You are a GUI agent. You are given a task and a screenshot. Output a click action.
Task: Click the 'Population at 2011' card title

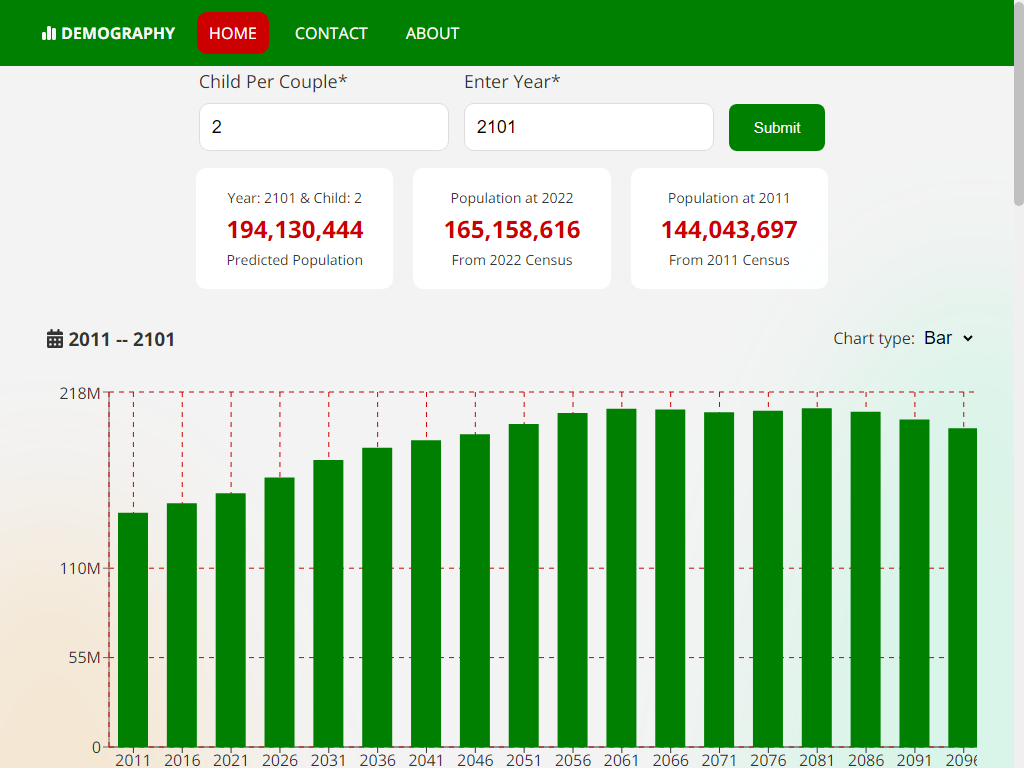tap(729, 198)
